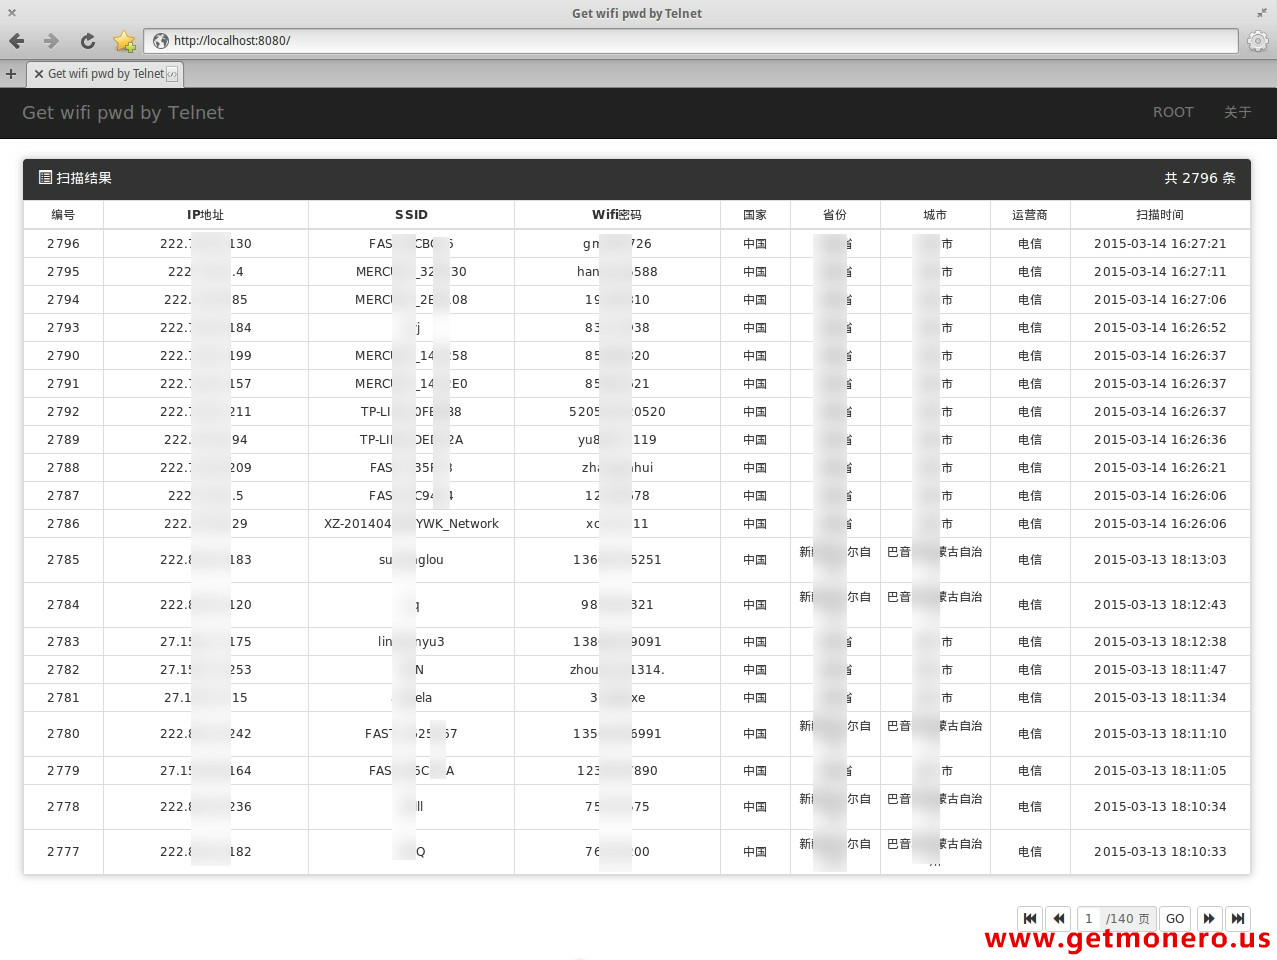Image resolution: width=1277 pixels, height=960 pixels.
Task: Jump to first page of results
Action: (x=1030, y=918)
